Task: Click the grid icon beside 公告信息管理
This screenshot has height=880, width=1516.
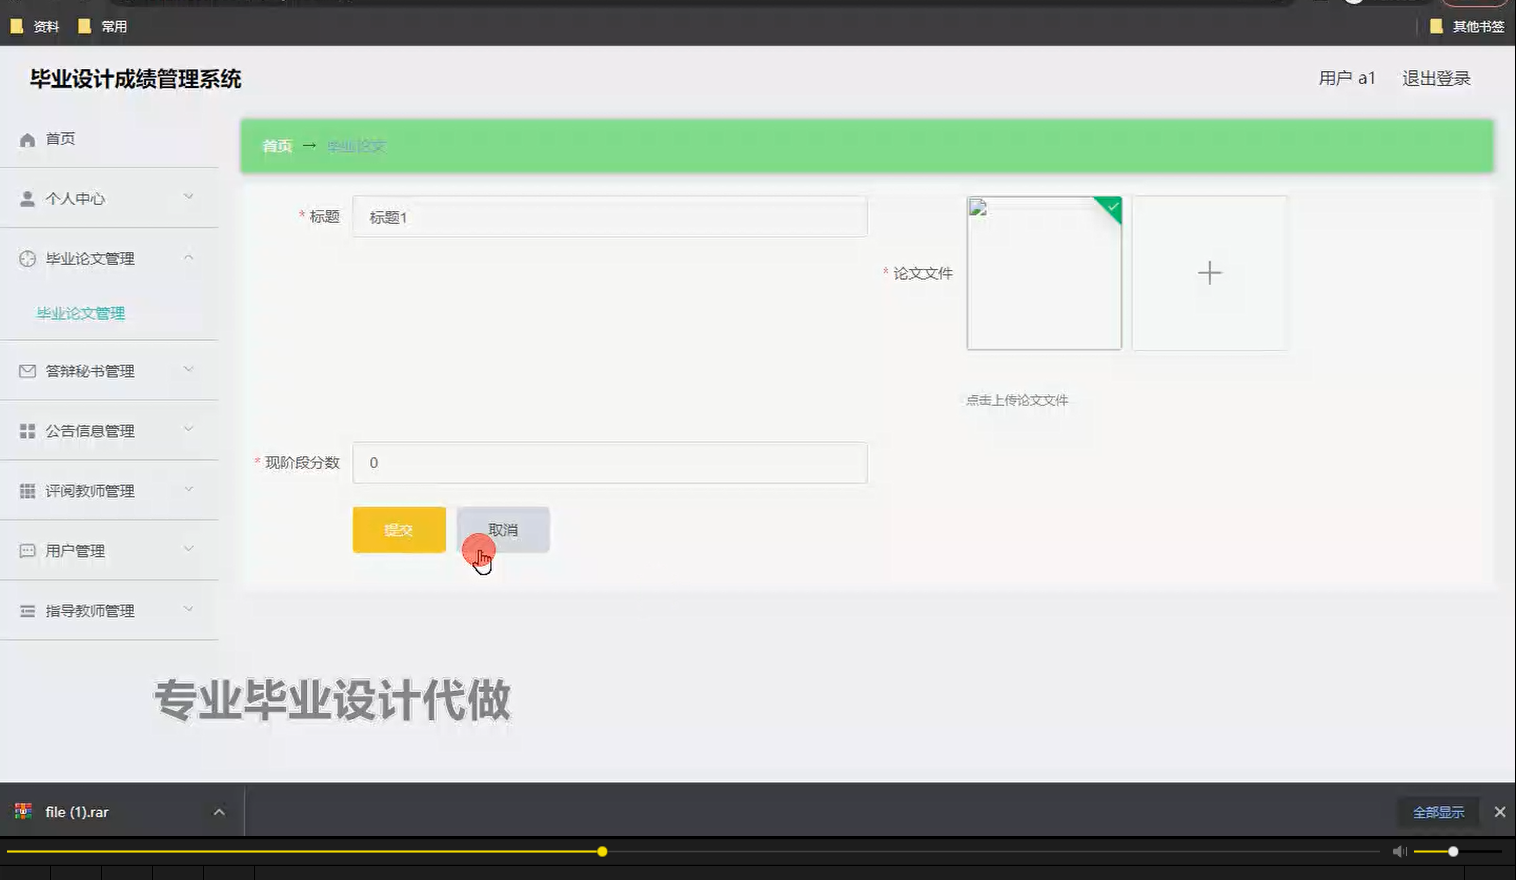Action: (x=27, y=430)
